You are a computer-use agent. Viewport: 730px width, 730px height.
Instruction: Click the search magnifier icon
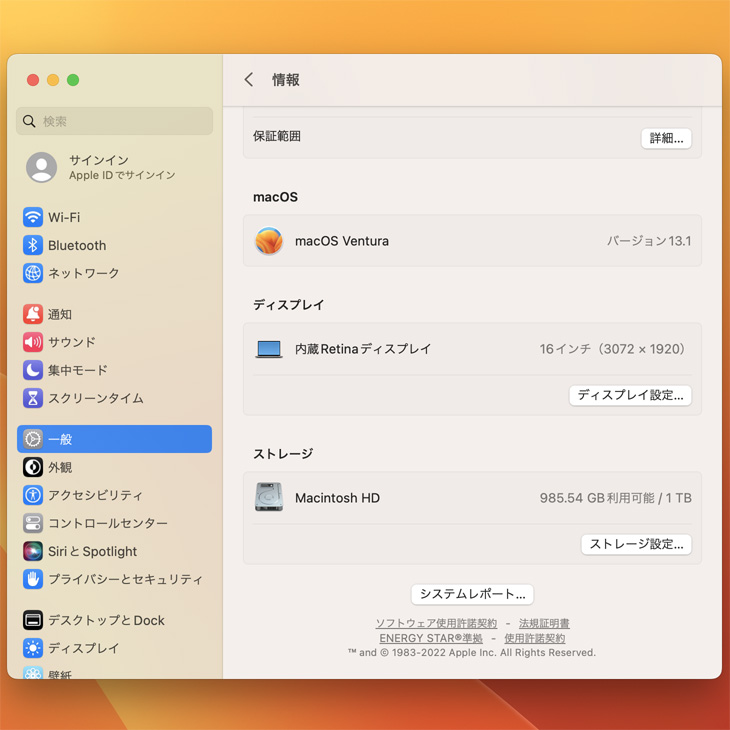pos(29,121)
